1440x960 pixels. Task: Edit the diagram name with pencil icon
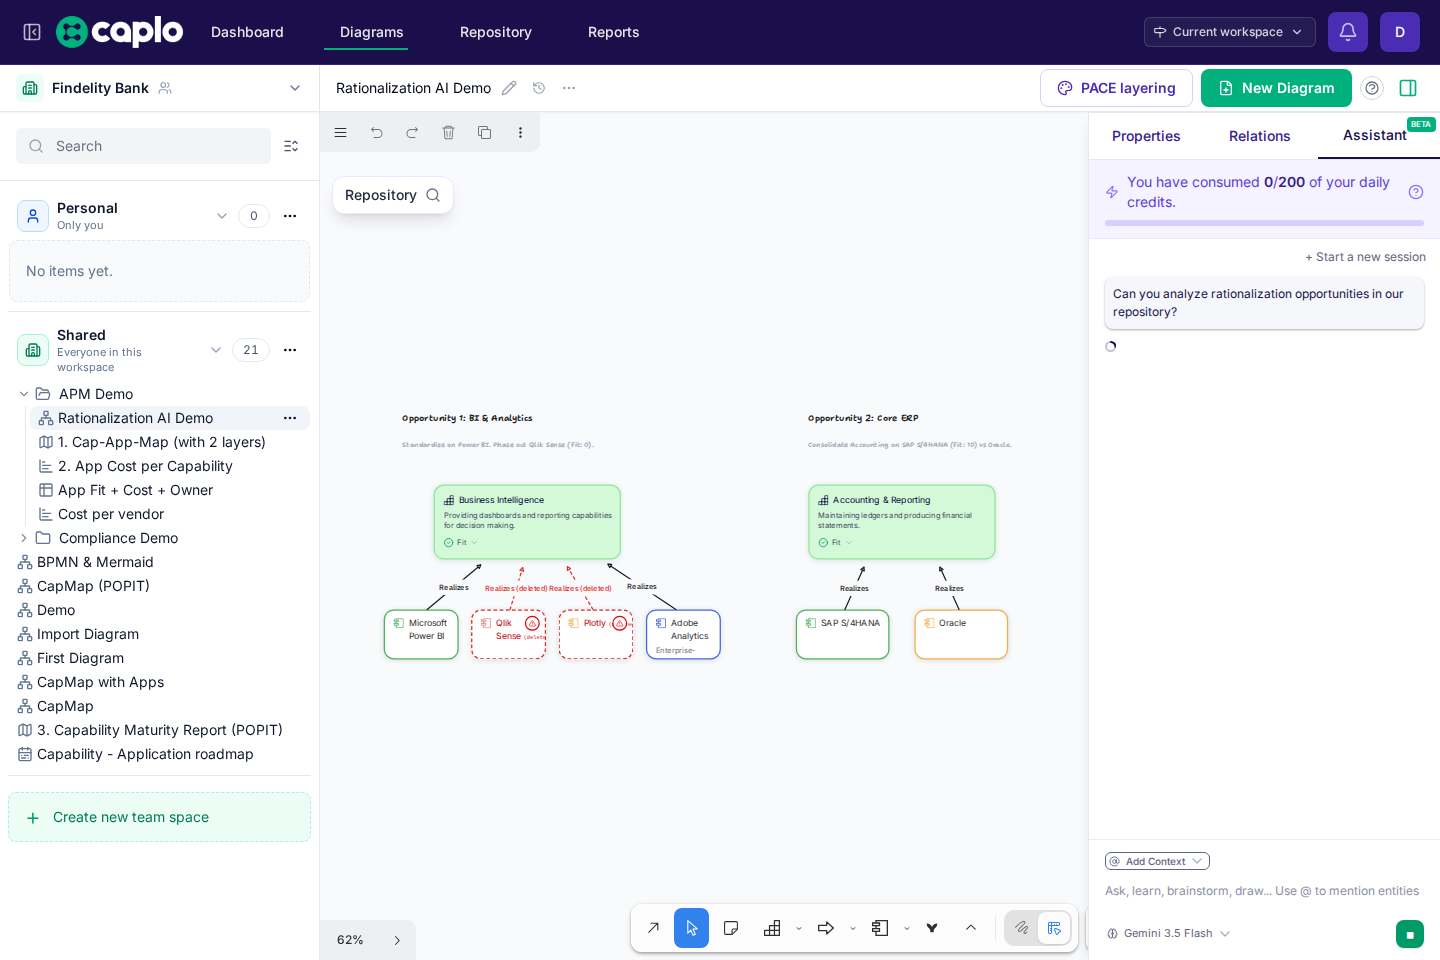pos(509,88)
